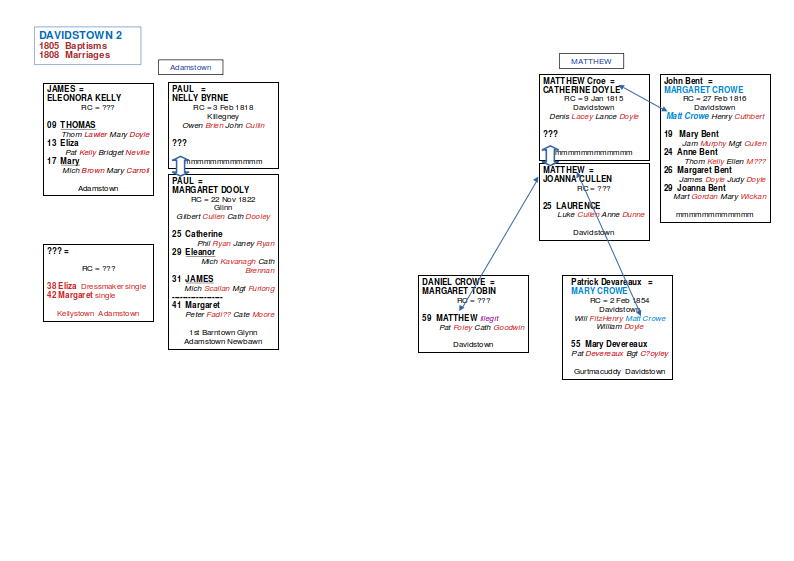Select the 25 LAURENCE entry
The width and height of the screenshot is (794, 561).
click(572, 206)
